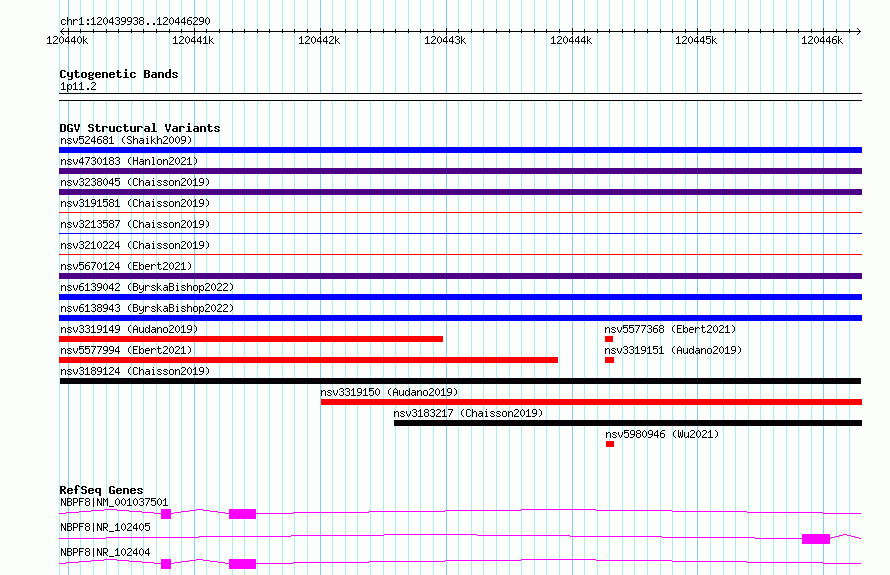Image resolution: width=890 pixels, height=575 pixels.
Task: Open the nsv3183217 (Chaisson2019) label
Action: click(468, 413)
